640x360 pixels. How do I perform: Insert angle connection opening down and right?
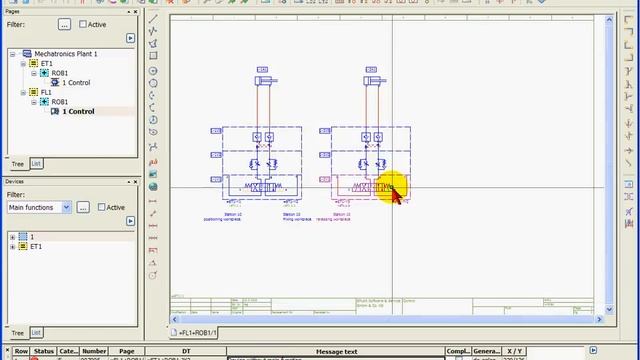[628, 20]
